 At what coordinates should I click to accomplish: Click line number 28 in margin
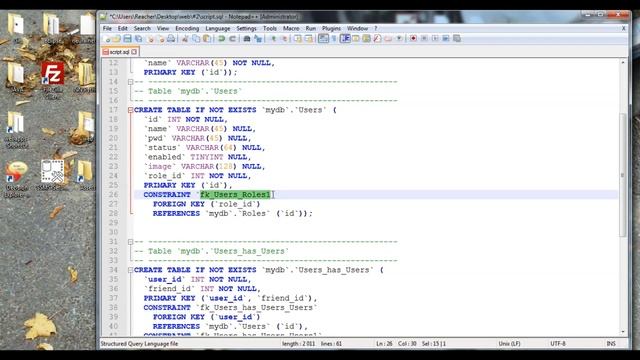[113, 213]
